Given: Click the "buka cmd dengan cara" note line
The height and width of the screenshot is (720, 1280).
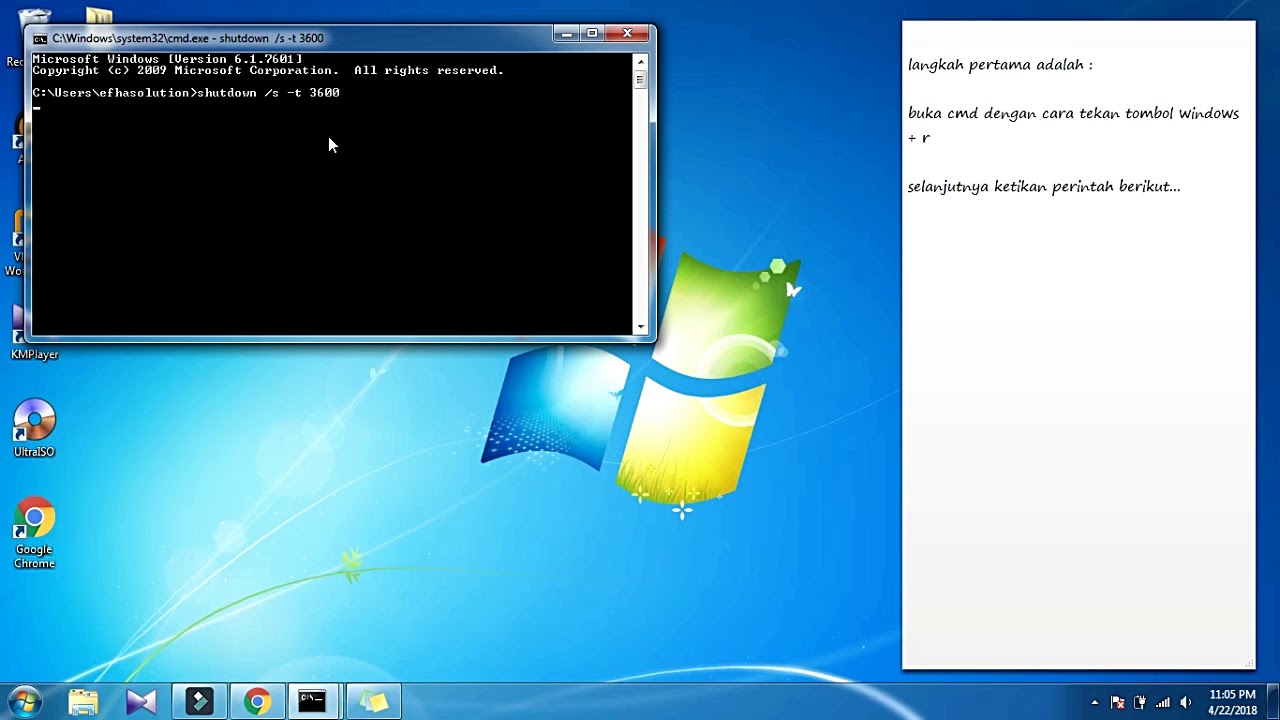Looking at the screenshot, I should (x=1073, y=125).
